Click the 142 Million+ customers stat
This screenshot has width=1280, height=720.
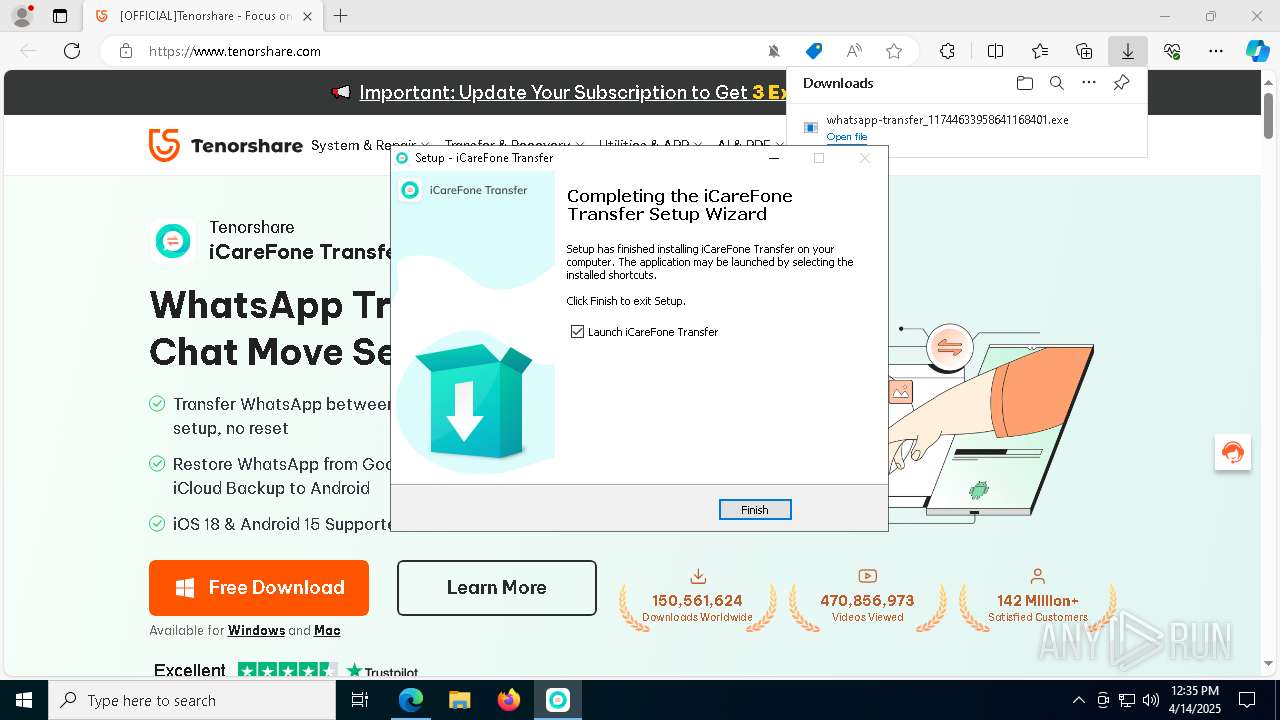tap(1037, 600)
